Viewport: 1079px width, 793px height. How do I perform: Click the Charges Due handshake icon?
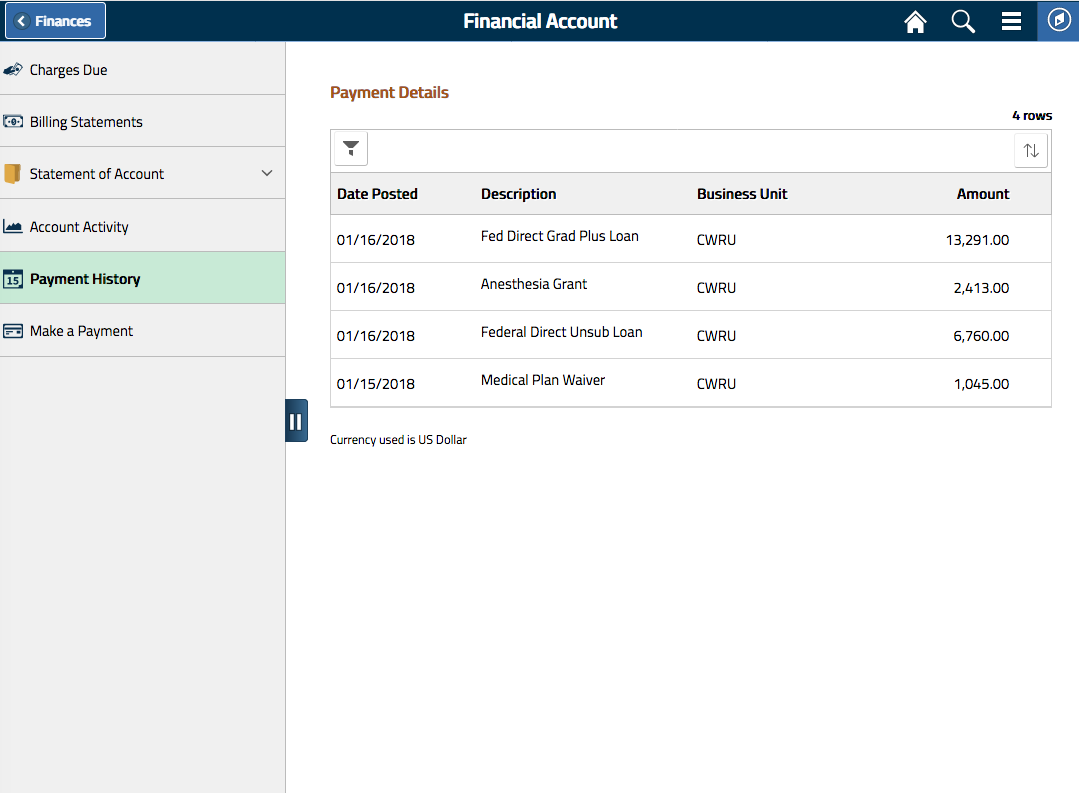13,70
